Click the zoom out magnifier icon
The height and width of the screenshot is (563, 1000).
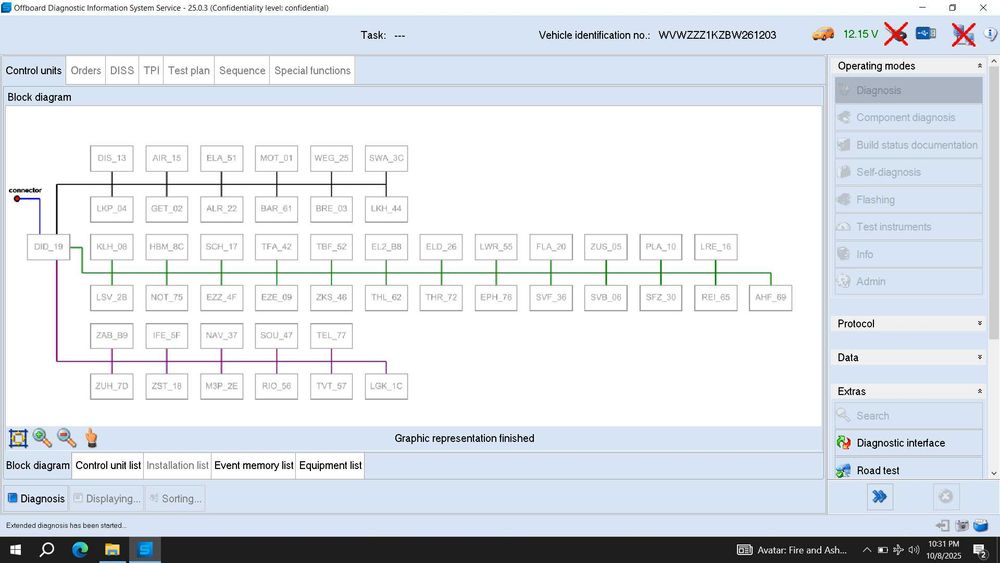click(x=66, y=437)
